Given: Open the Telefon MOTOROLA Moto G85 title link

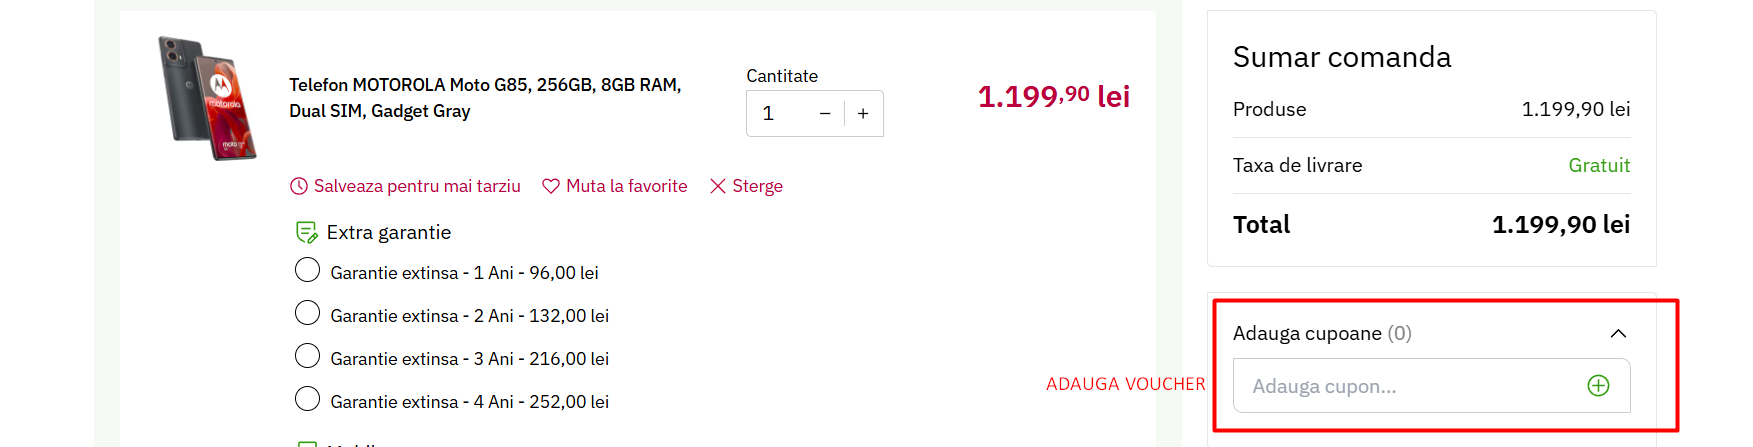Looking at the screenshot, I should [485, 98].
